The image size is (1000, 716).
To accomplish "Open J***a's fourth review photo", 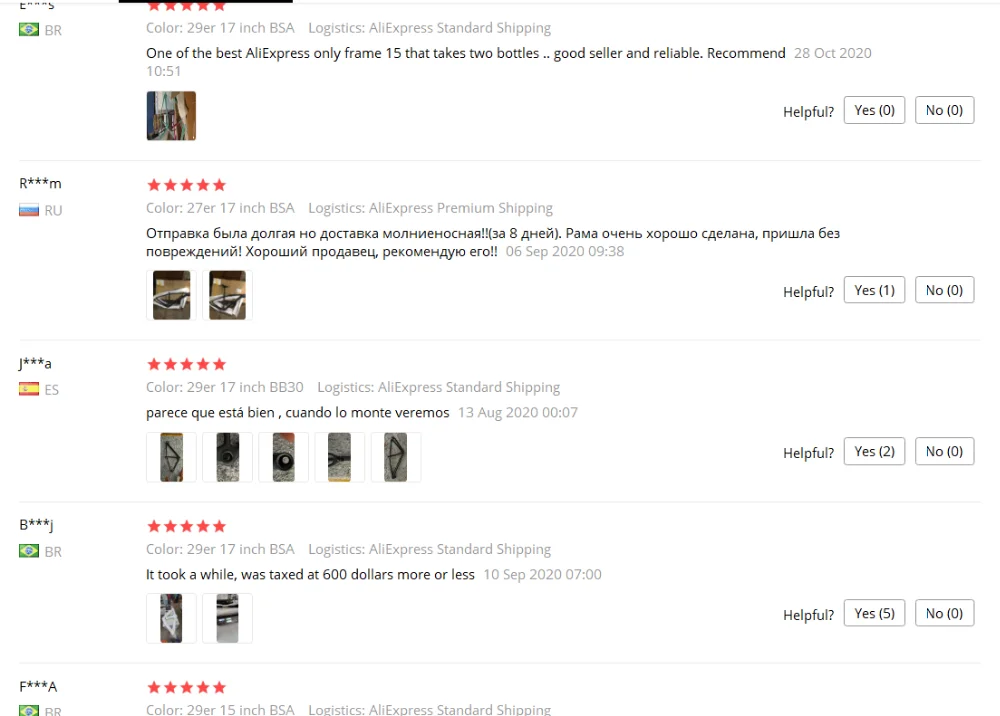I will 339,457.
